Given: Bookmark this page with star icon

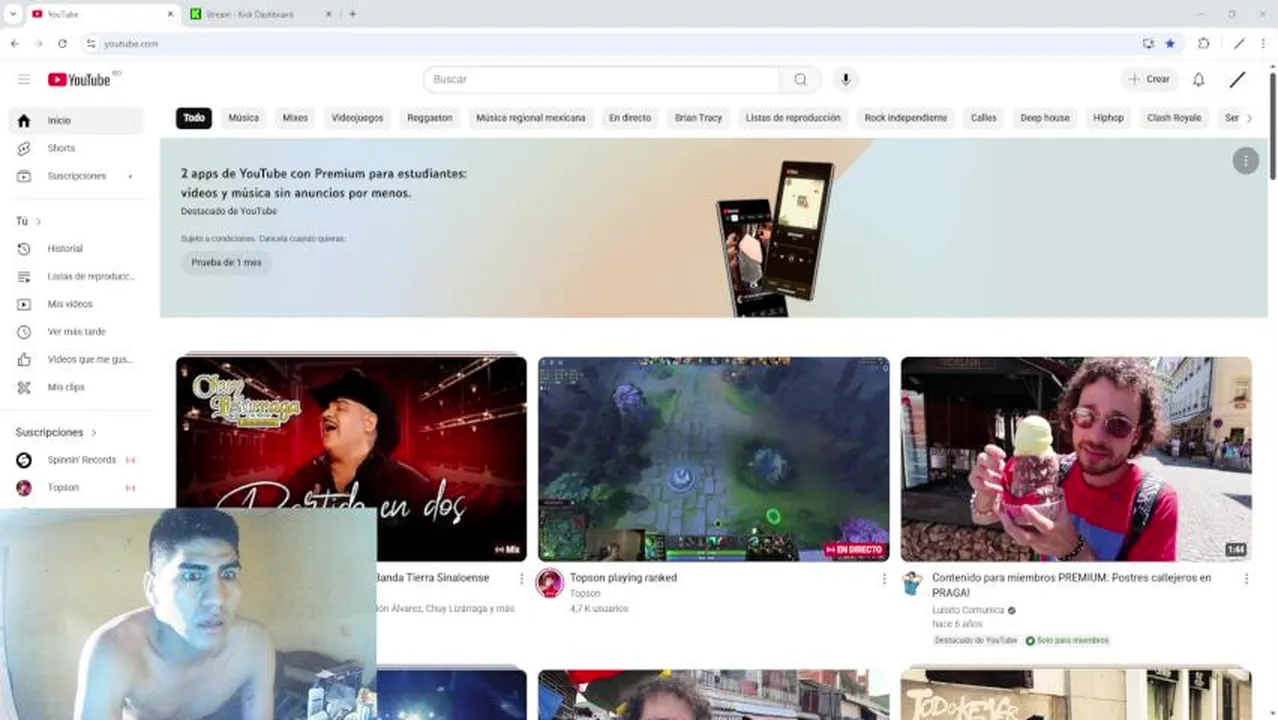Looking at the screenshot, I should pos(1170,43).
